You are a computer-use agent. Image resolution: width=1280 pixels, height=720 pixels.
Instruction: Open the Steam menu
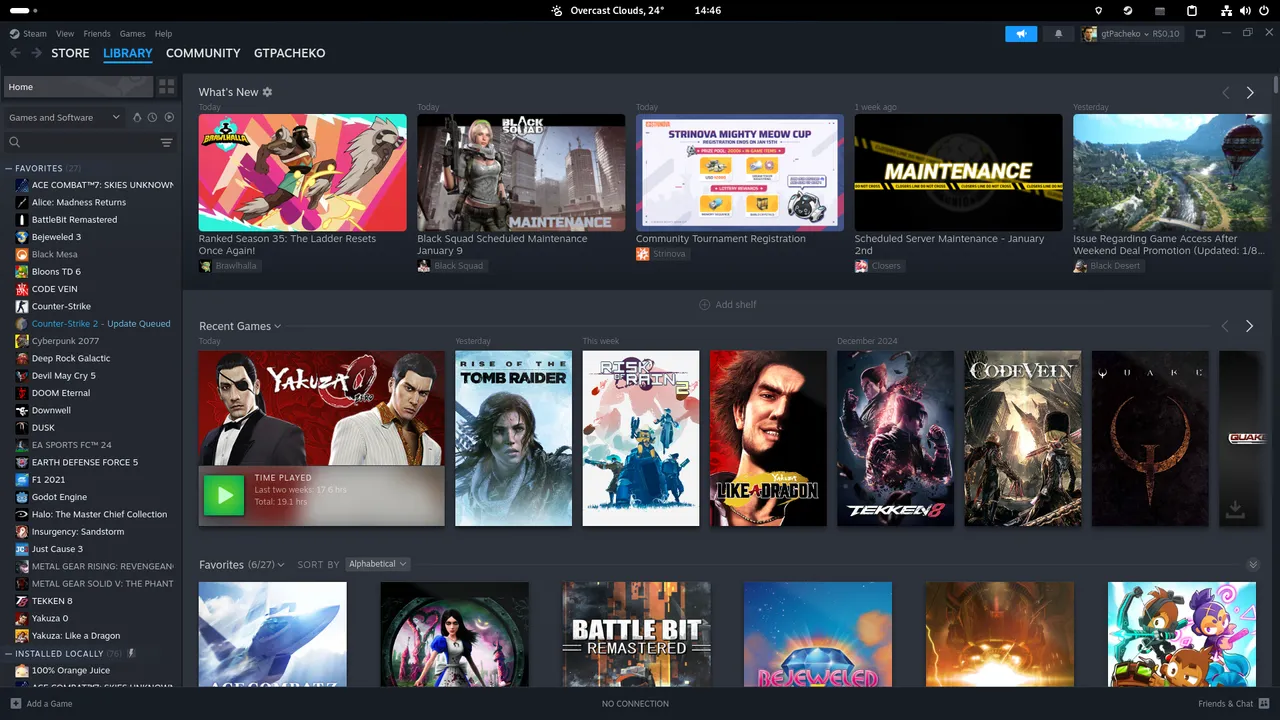click(x=29, y=33)
